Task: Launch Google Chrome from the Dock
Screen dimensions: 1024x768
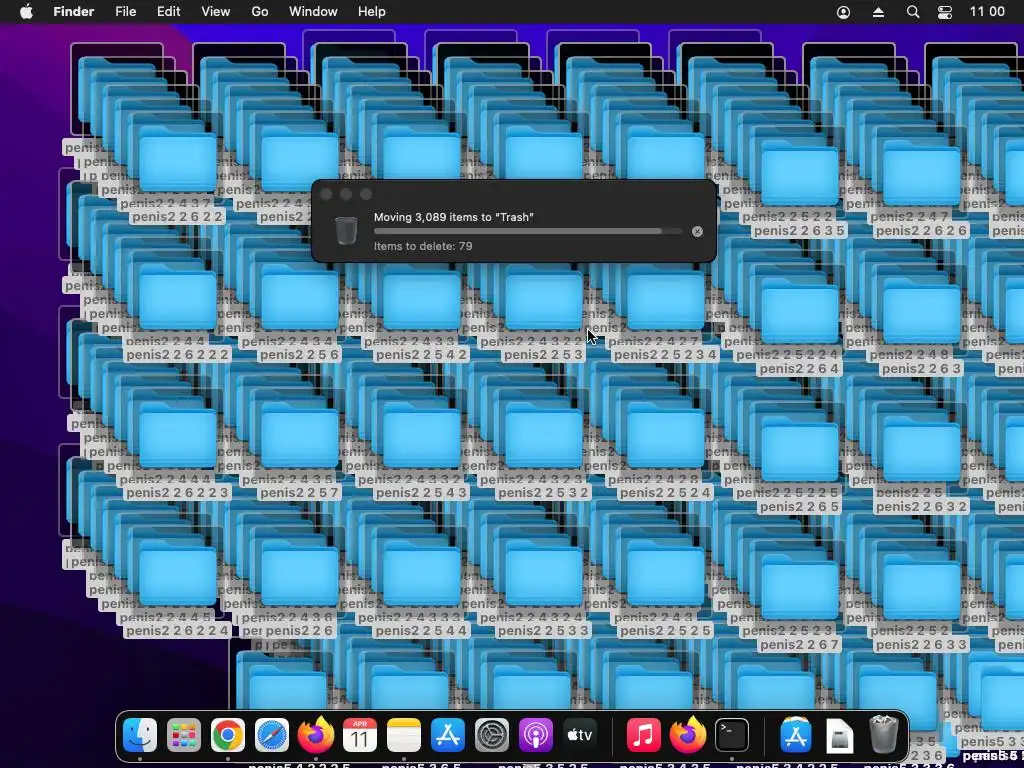Action: pyautogui.click(x=227, y=735)
